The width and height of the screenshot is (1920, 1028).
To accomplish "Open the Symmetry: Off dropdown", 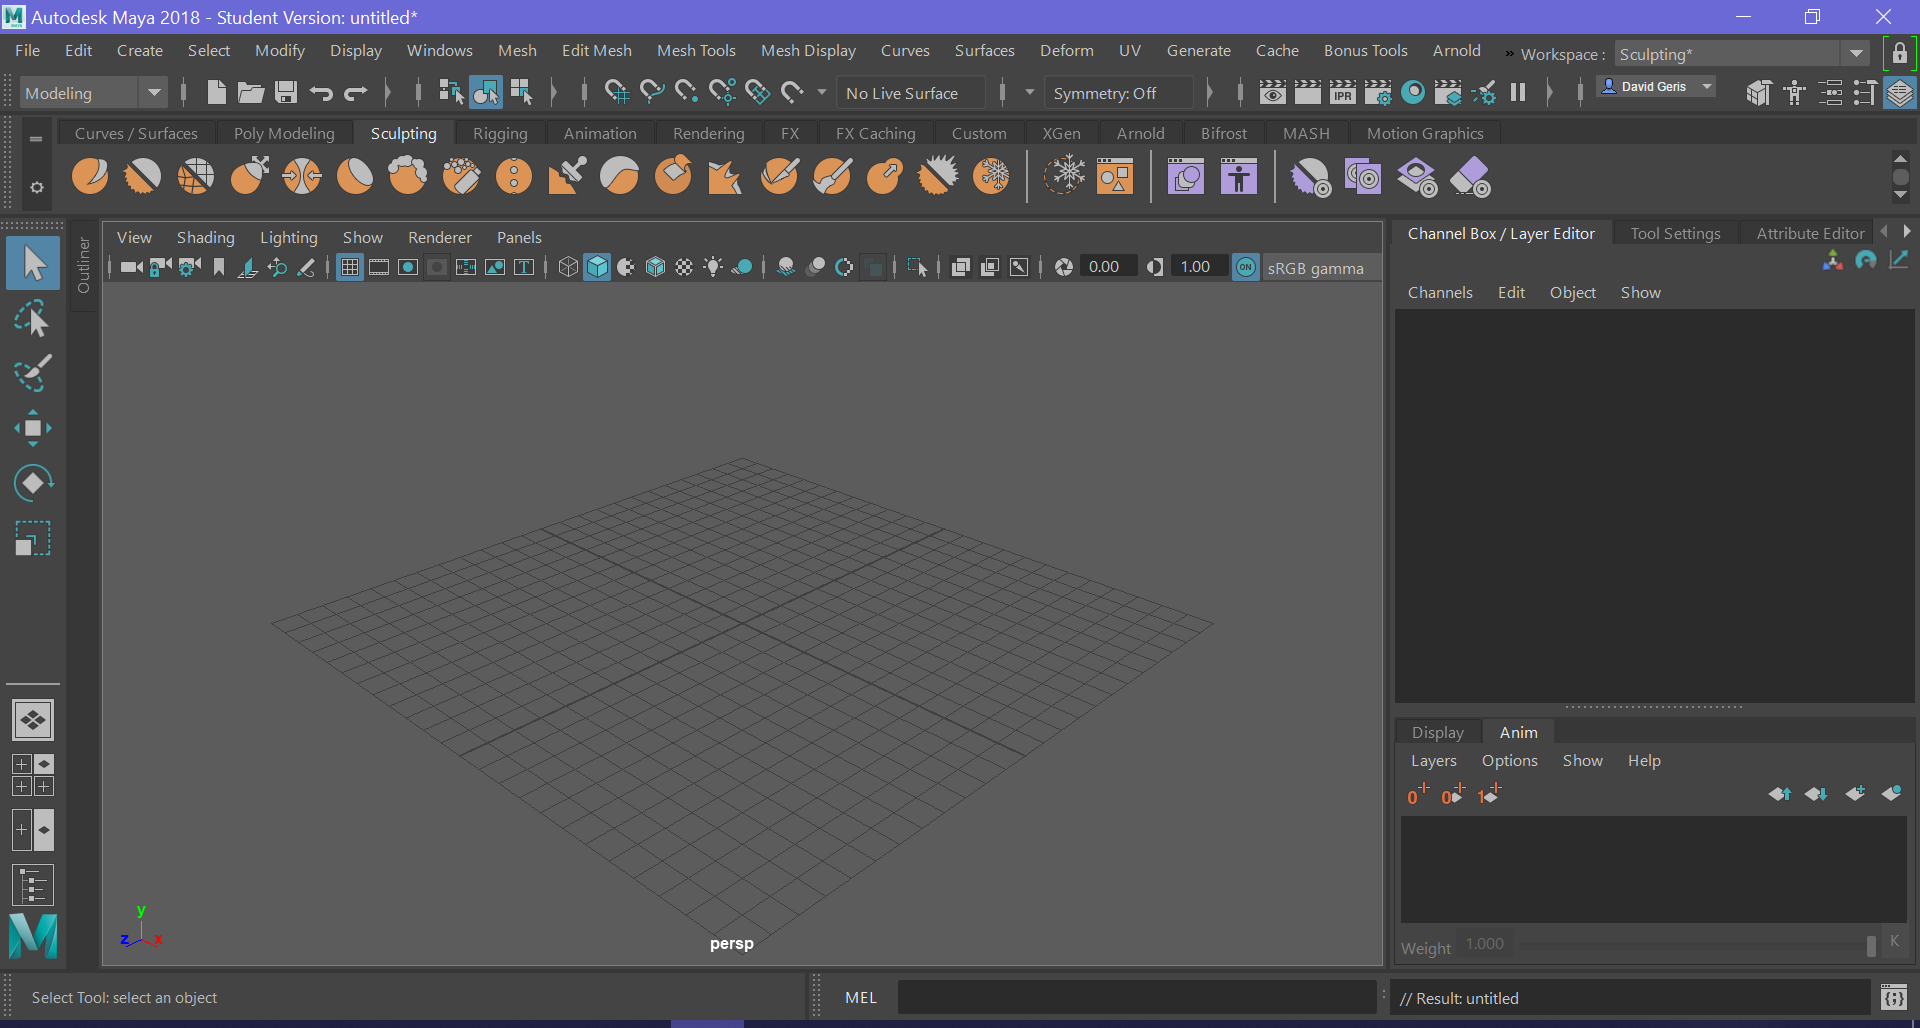I will pyautogui.click(x=1118, y=92).
